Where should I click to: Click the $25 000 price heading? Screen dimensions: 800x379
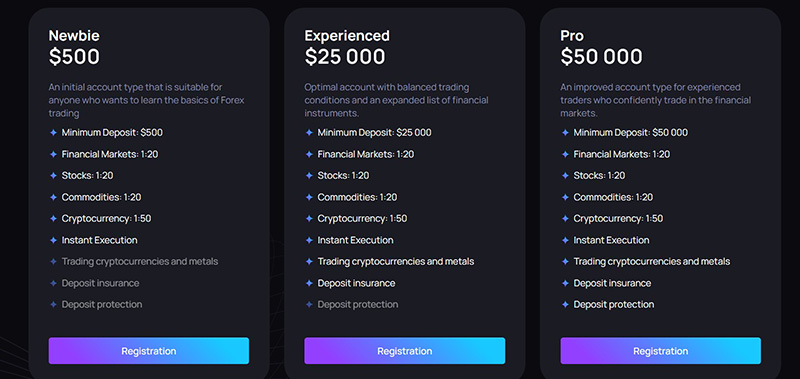(x=345, y=57)
